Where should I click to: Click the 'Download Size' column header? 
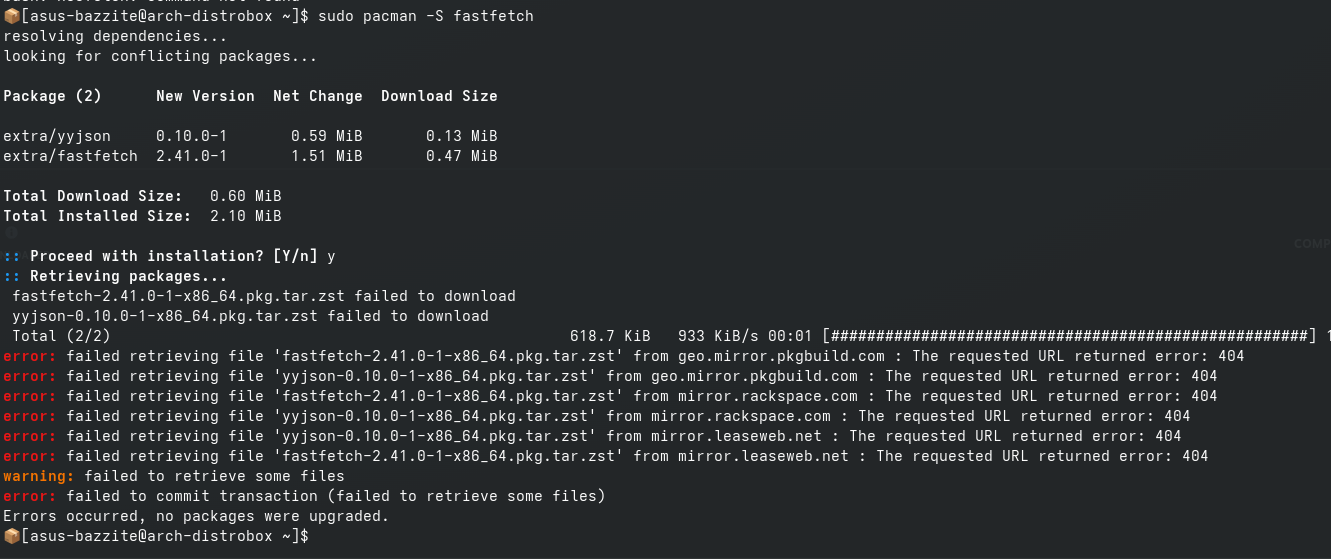[x=439, y=97]
